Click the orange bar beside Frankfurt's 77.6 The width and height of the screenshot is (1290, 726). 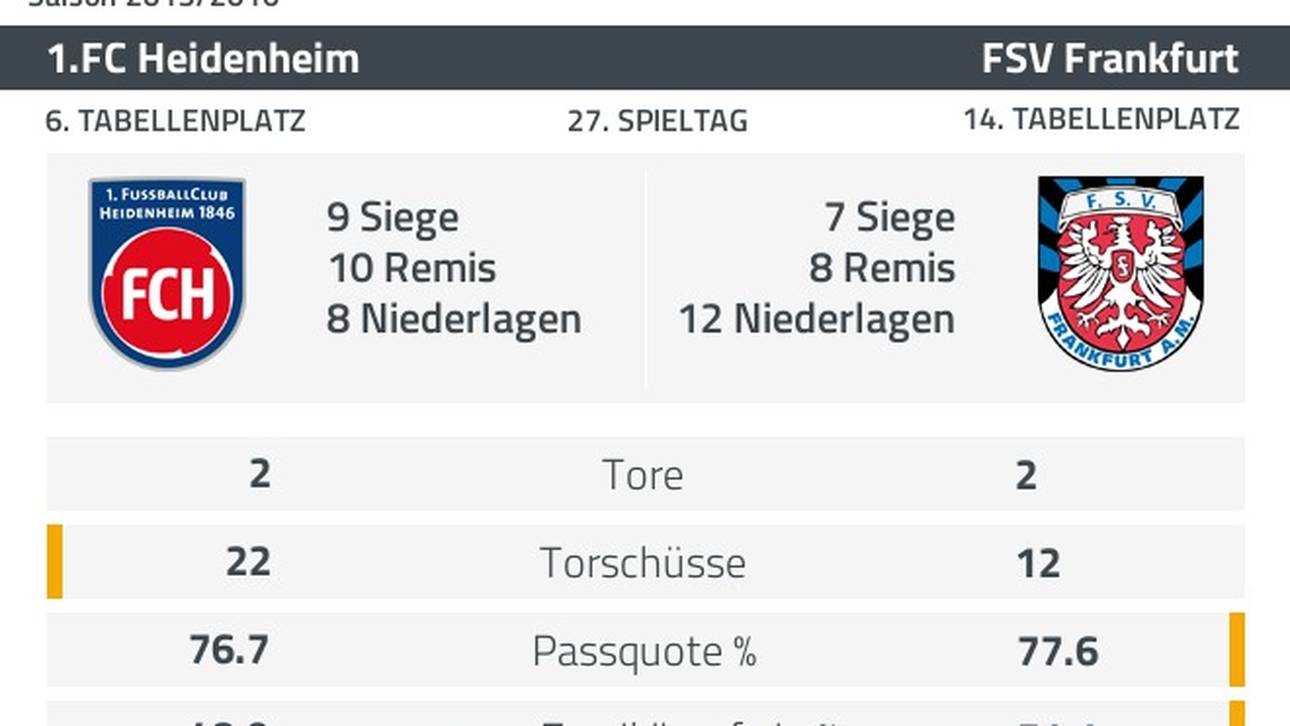(x=1237, y=650)
